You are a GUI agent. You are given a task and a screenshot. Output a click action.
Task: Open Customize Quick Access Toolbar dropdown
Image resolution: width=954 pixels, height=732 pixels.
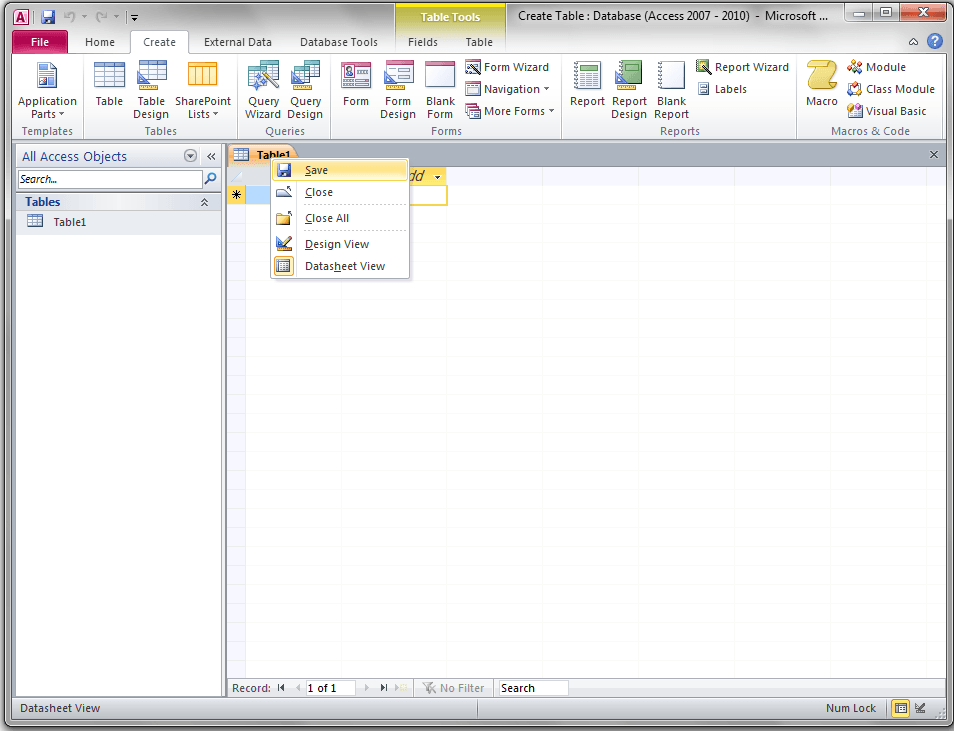134,18
